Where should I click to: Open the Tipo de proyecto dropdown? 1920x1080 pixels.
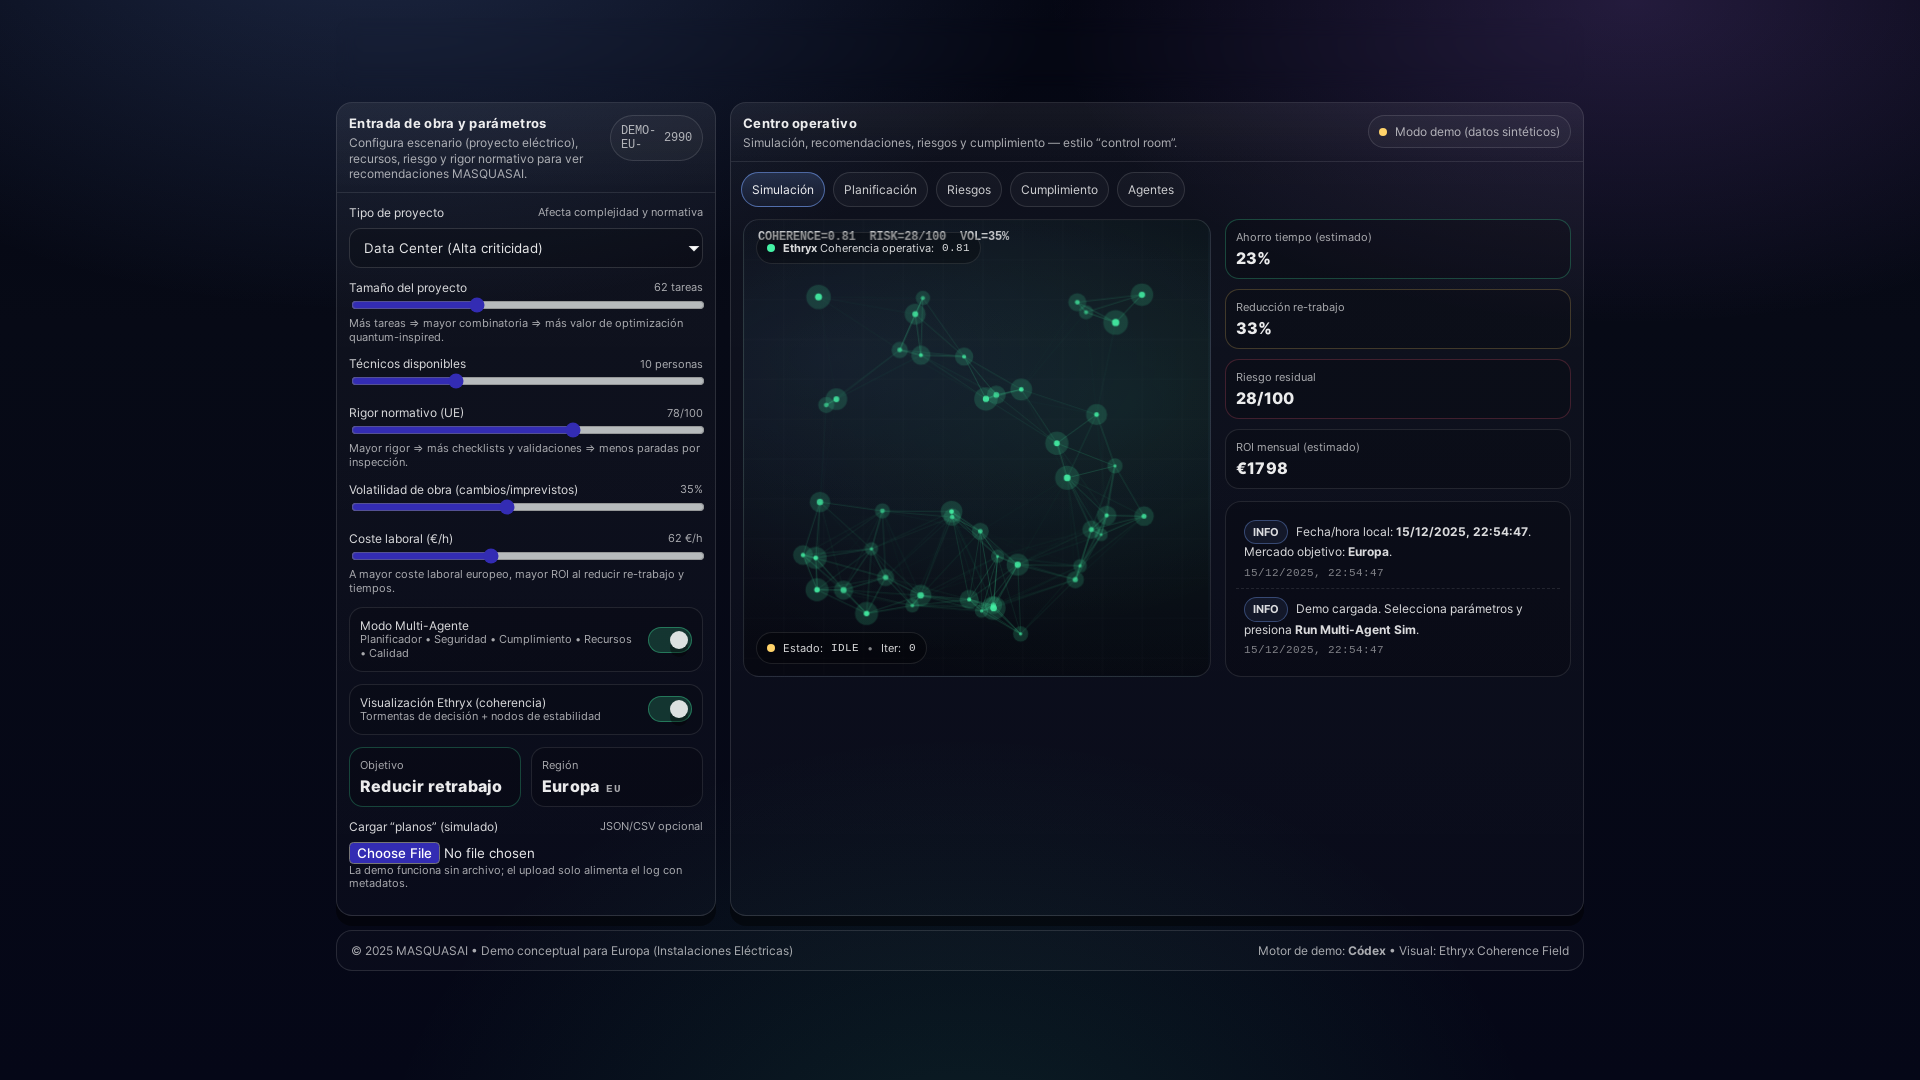[x=525, y=248]
